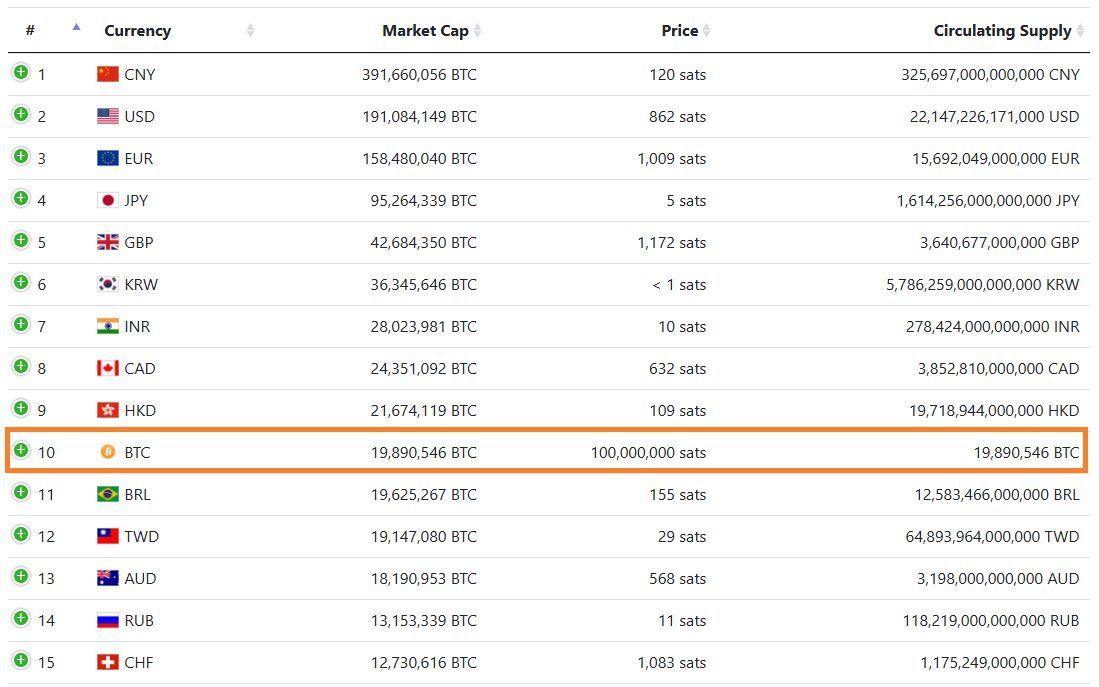Click the United Kingdom flag icon
The width and height of the screenshot is (1099, 687).
(x=107, y=242)
